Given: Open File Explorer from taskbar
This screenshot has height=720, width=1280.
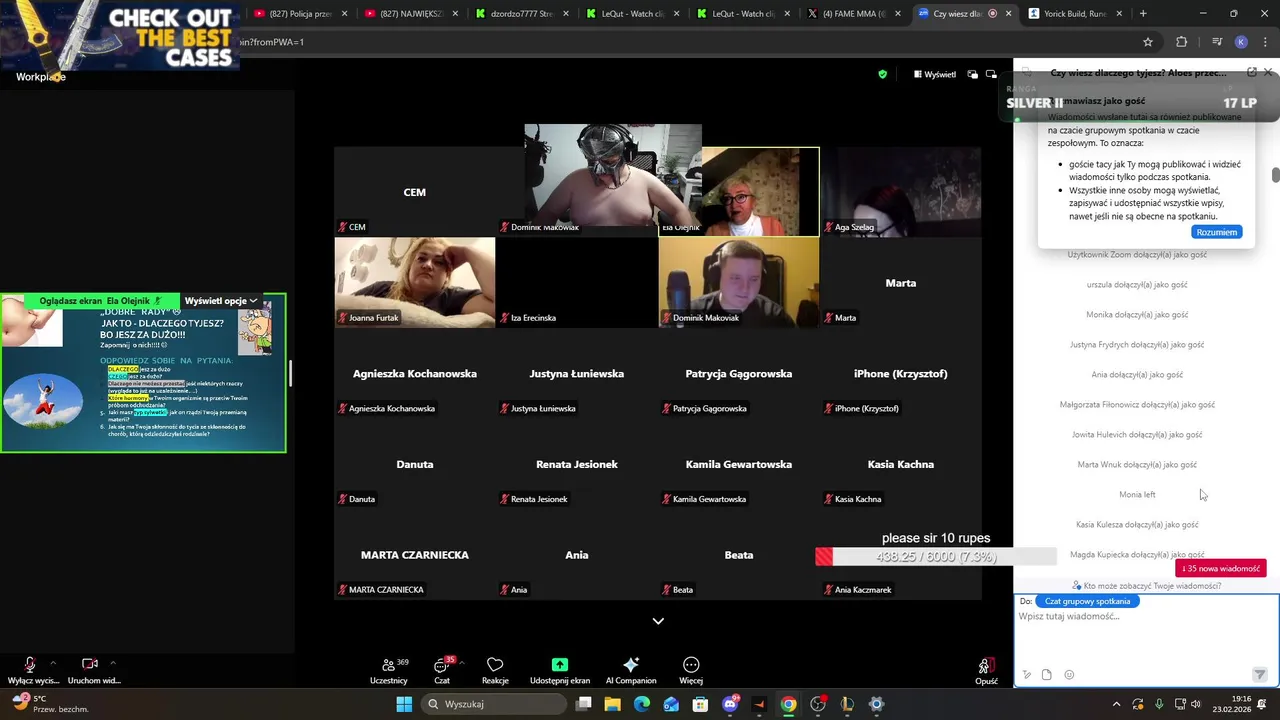Looking at the screenshot, I should (x=612, y=704).
